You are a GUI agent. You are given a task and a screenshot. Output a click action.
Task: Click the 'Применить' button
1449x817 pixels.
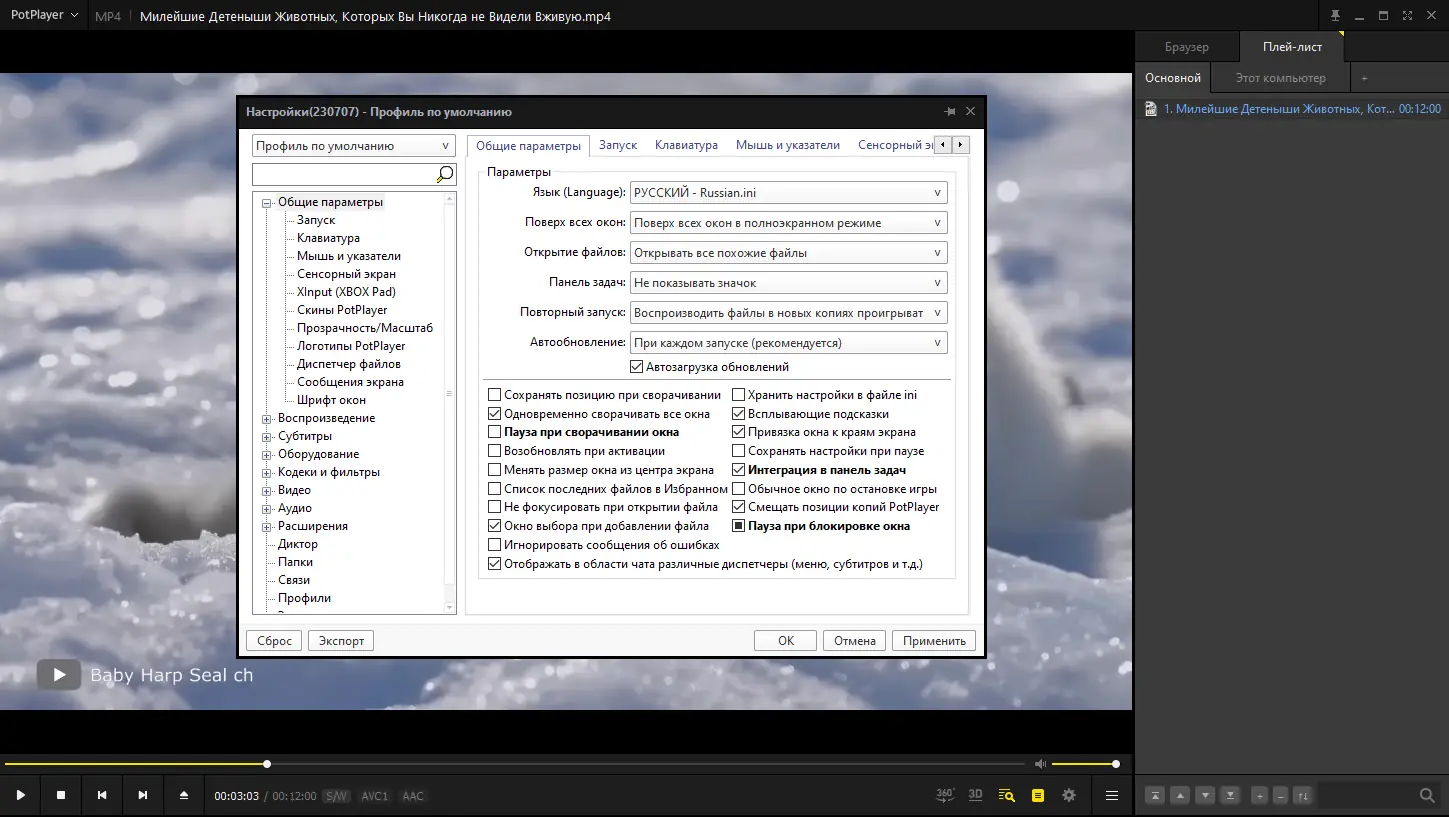(934, 641)
